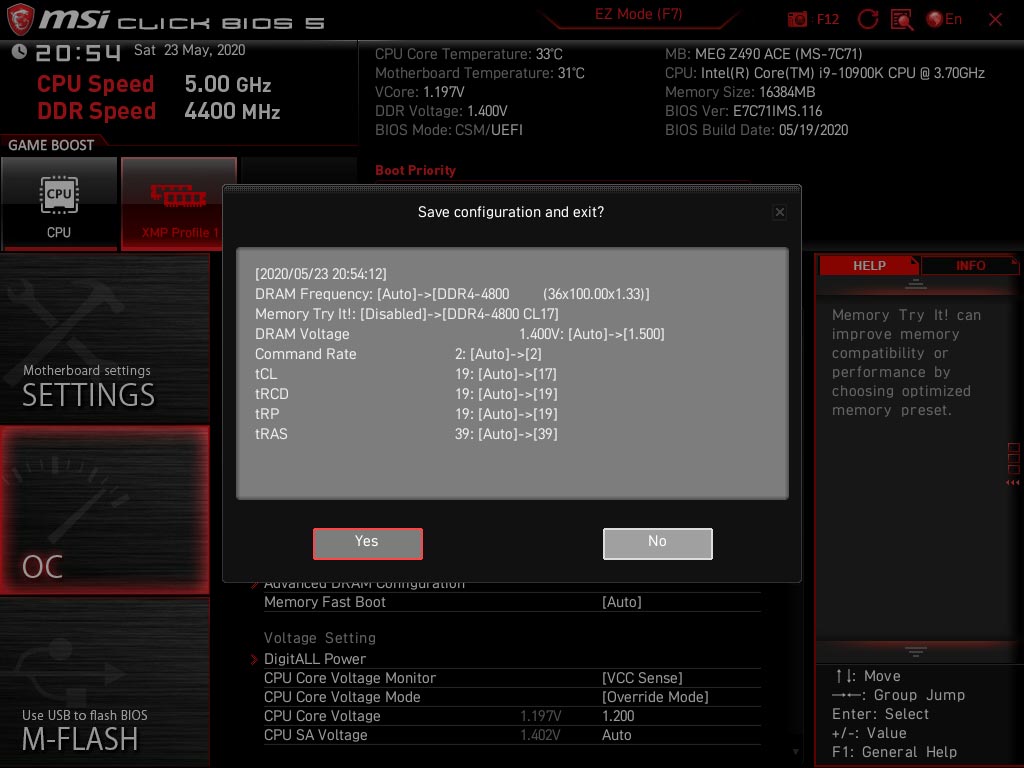The image size is (1024, 768).
Task: Click the tRAS 39: [Auto]->[39] line
Action: click(x=406, y=434)
